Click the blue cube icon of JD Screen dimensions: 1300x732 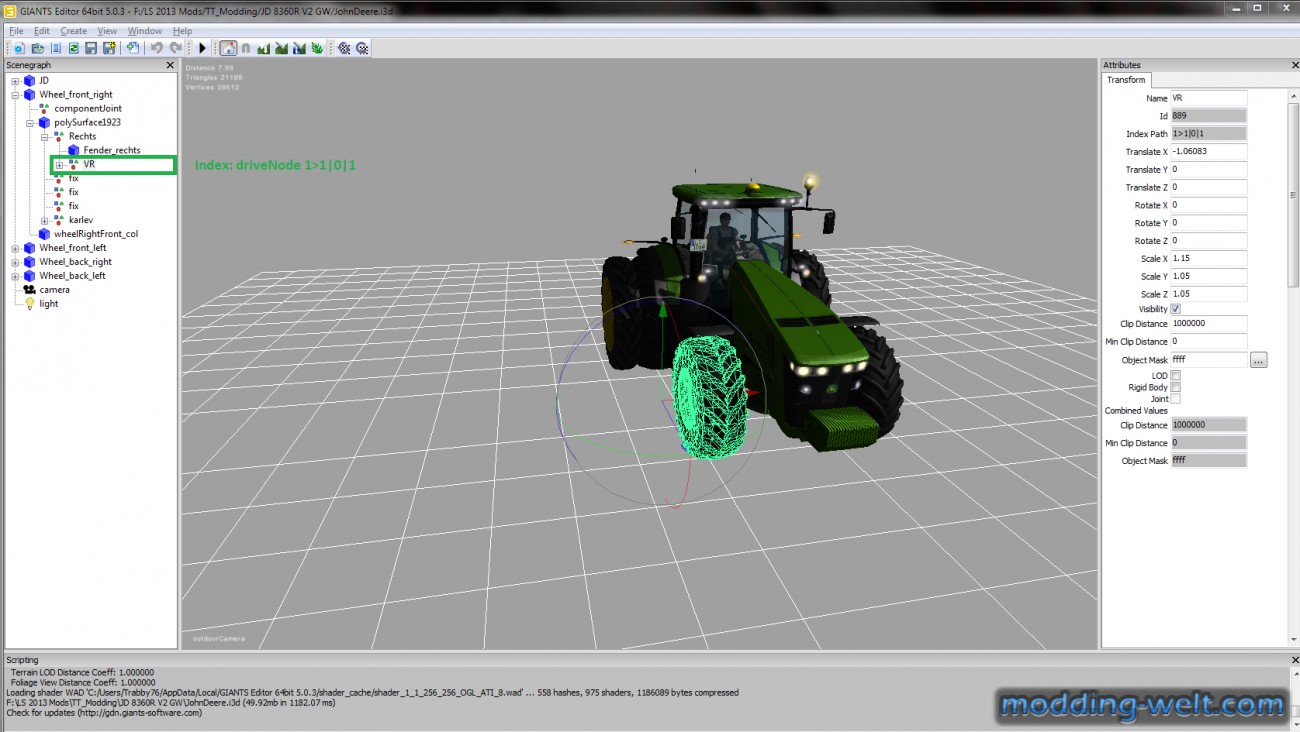click(x=30, y=81)
